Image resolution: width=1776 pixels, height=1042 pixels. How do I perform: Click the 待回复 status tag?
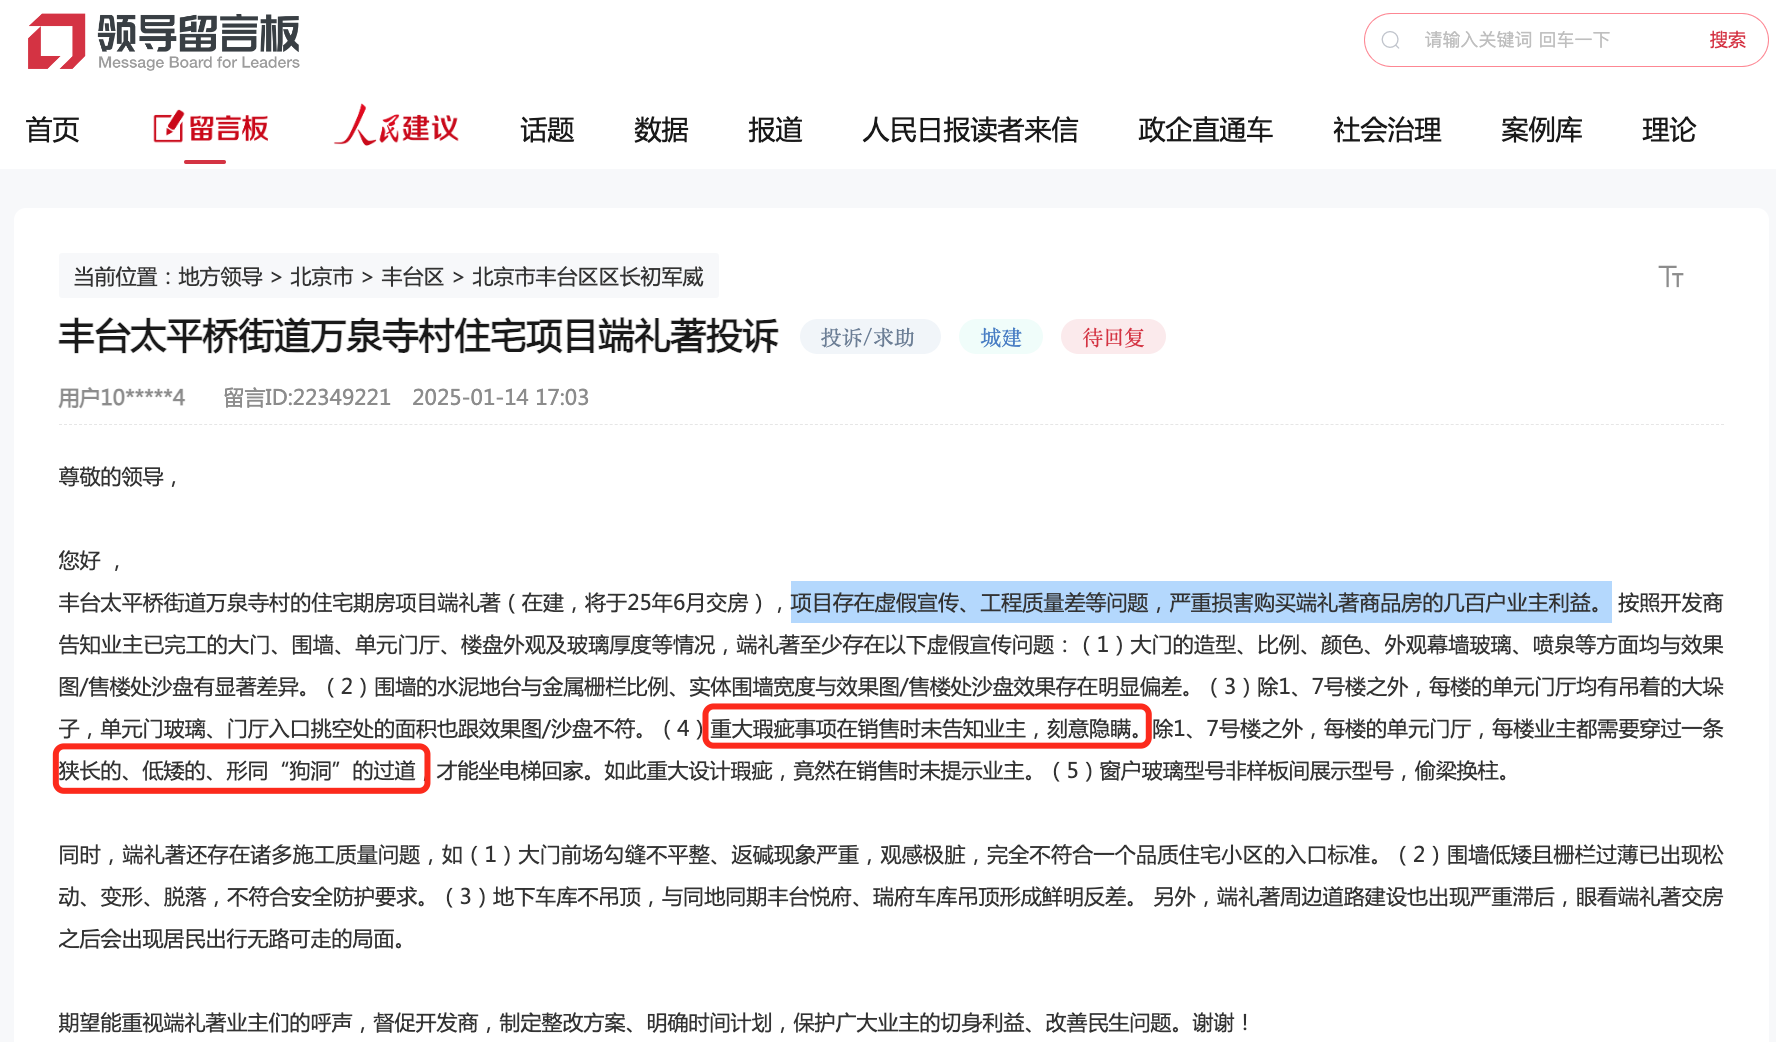point(1113,337)
